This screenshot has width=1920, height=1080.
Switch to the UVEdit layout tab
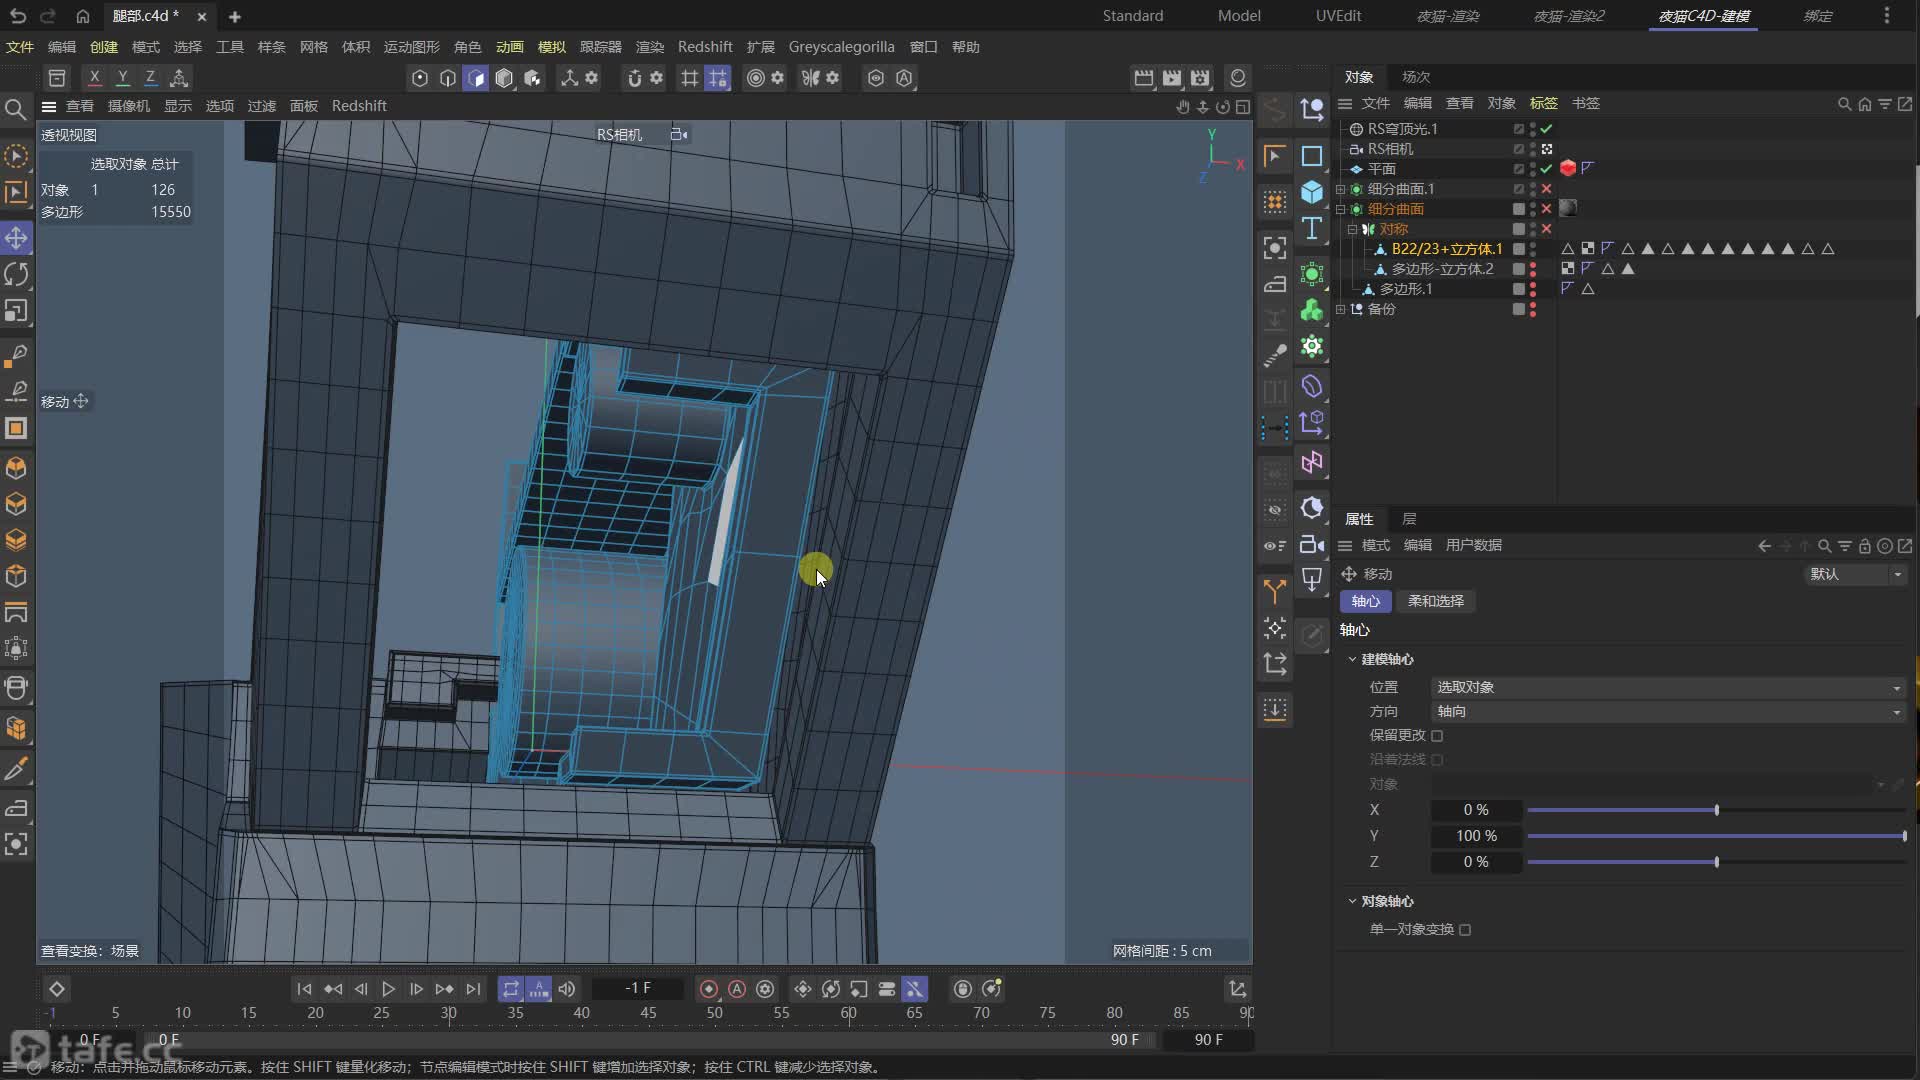point(1338,16)
